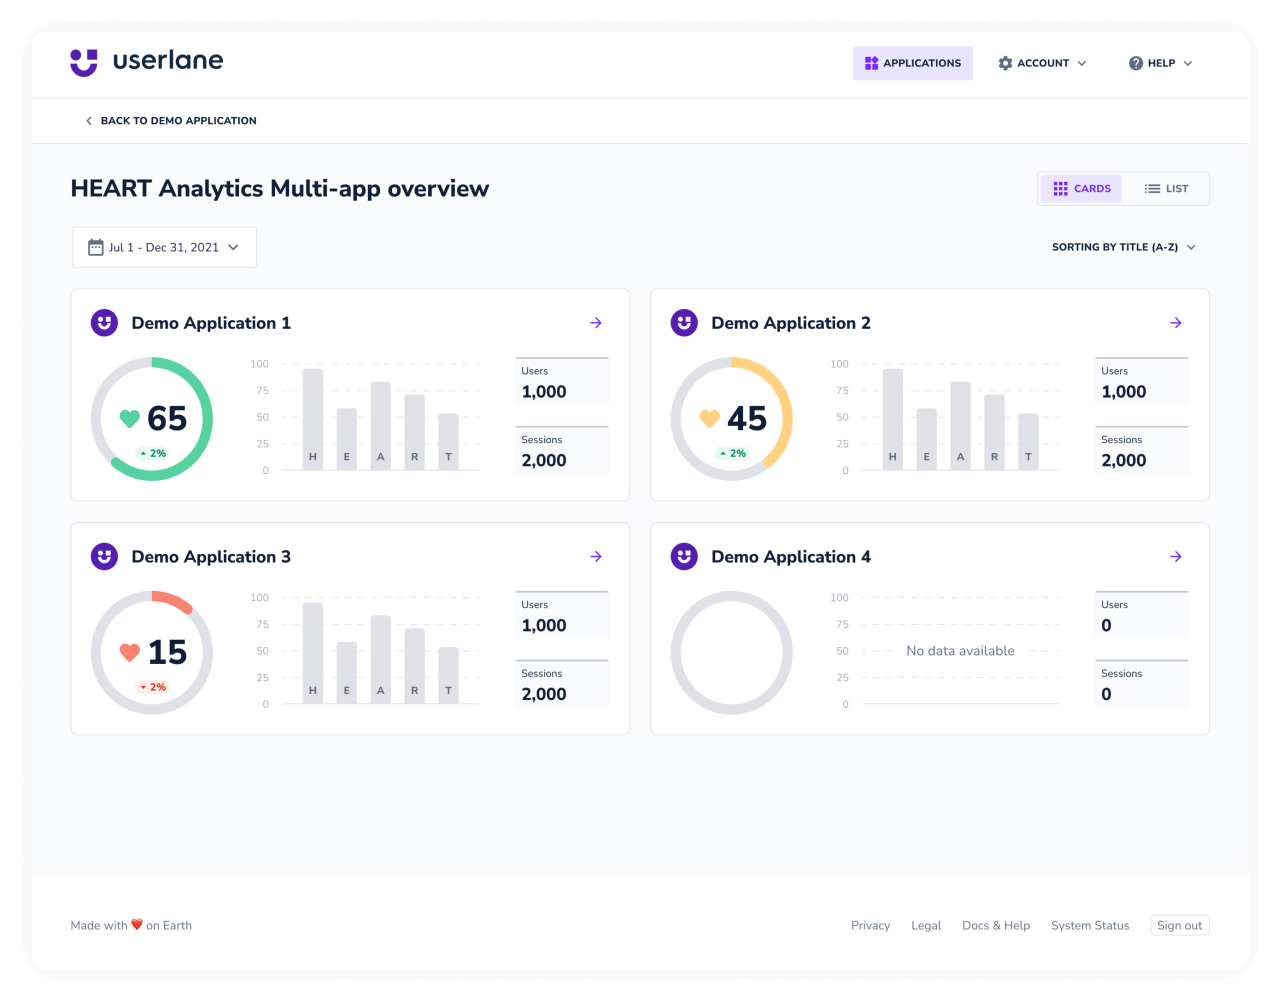
Task: Click Demo Application 2 score ring
Action: 732,419
